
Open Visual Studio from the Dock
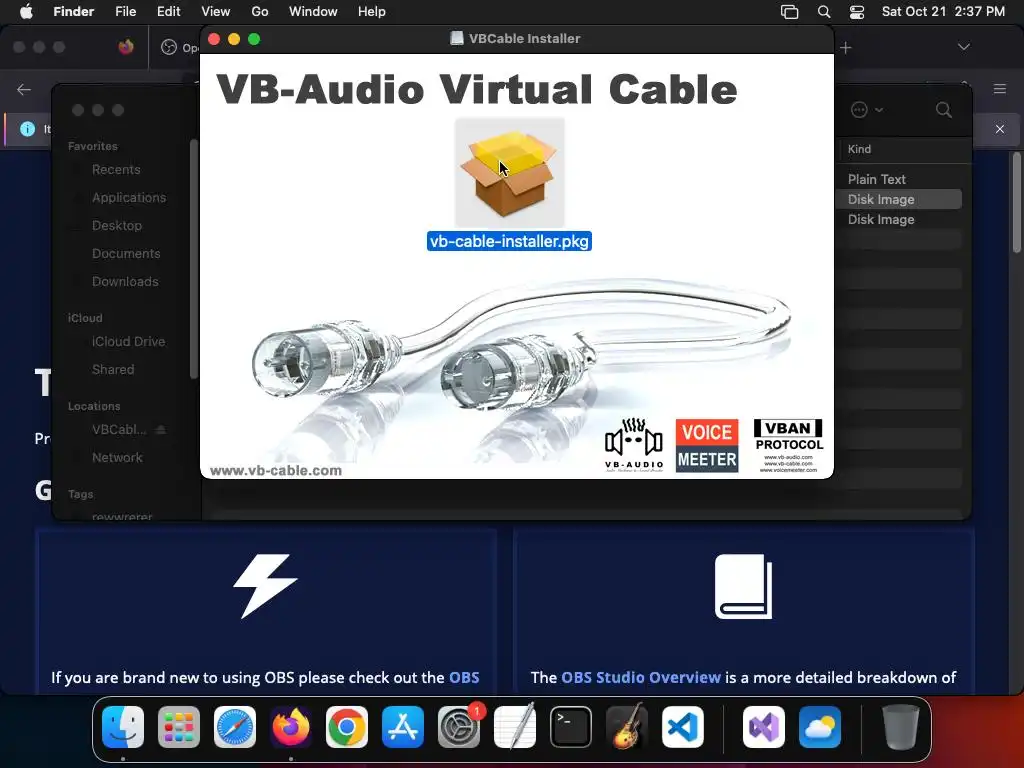[763, 727]
